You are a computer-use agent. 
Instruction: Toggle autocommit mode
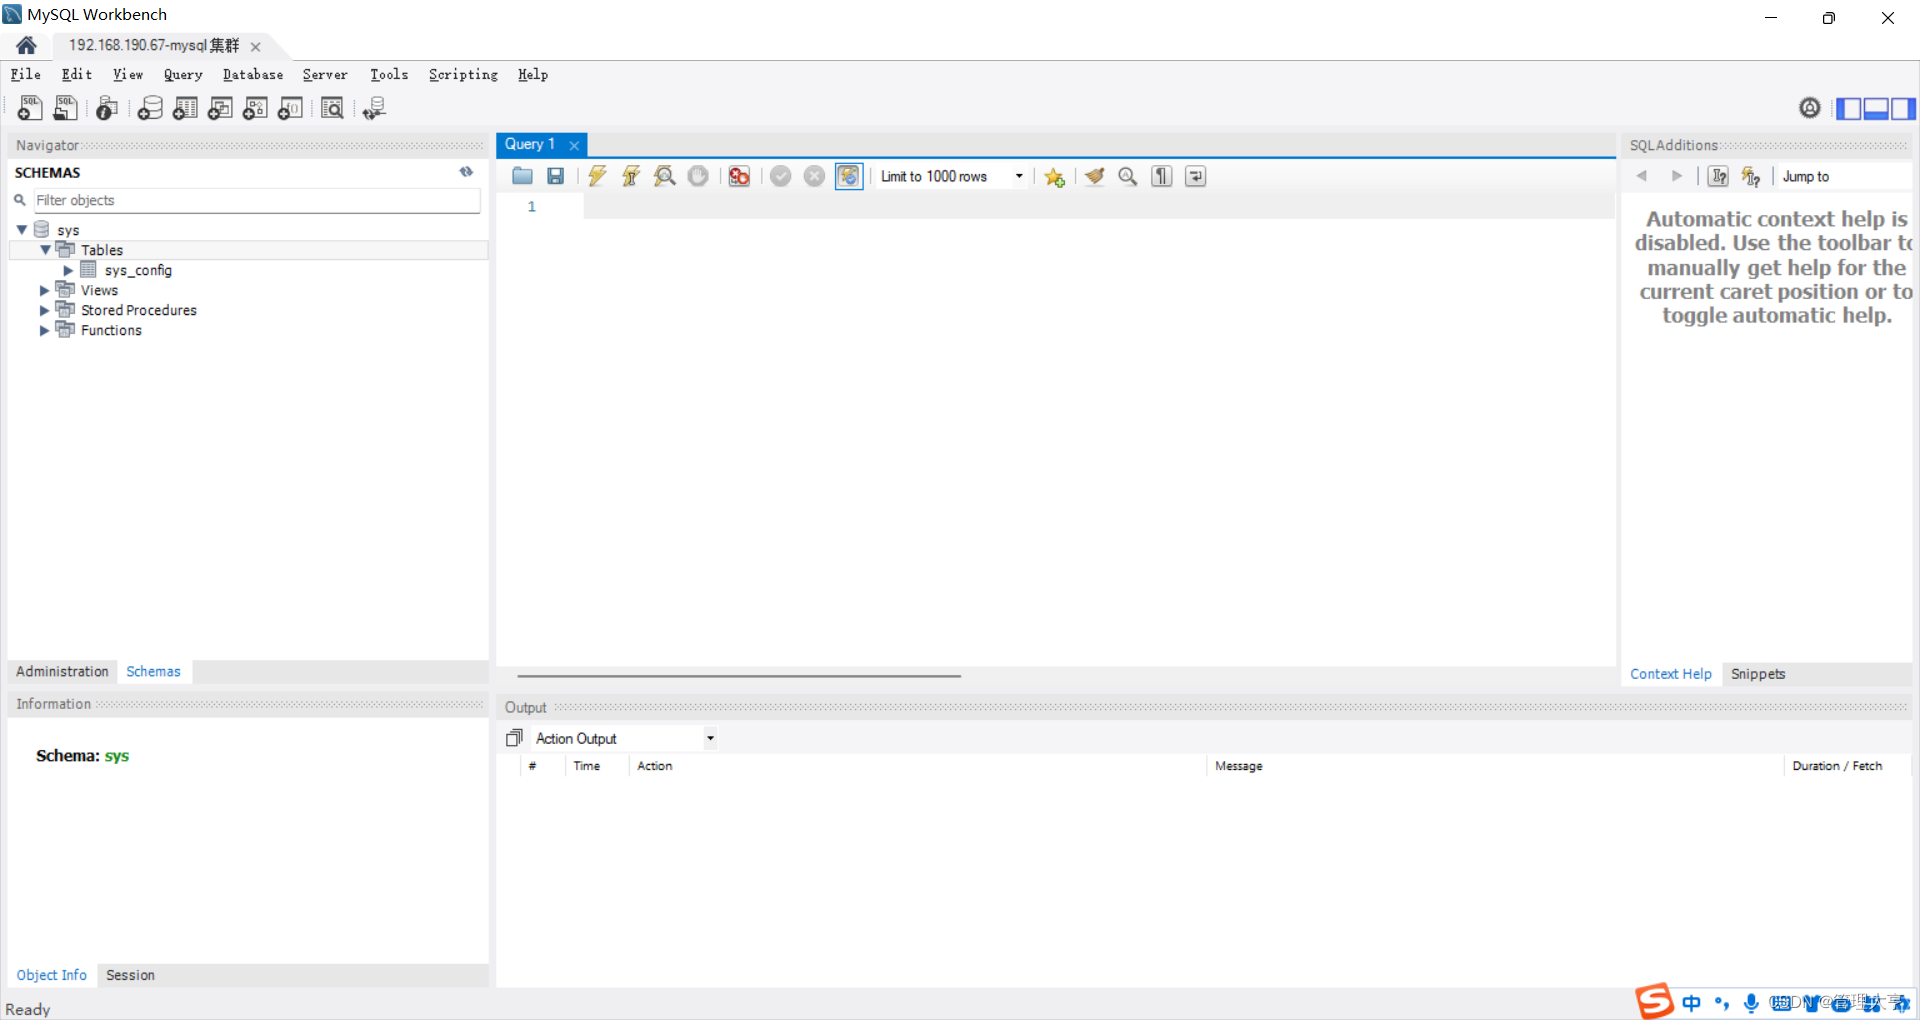pyautogui.click(x=848, y=176)
